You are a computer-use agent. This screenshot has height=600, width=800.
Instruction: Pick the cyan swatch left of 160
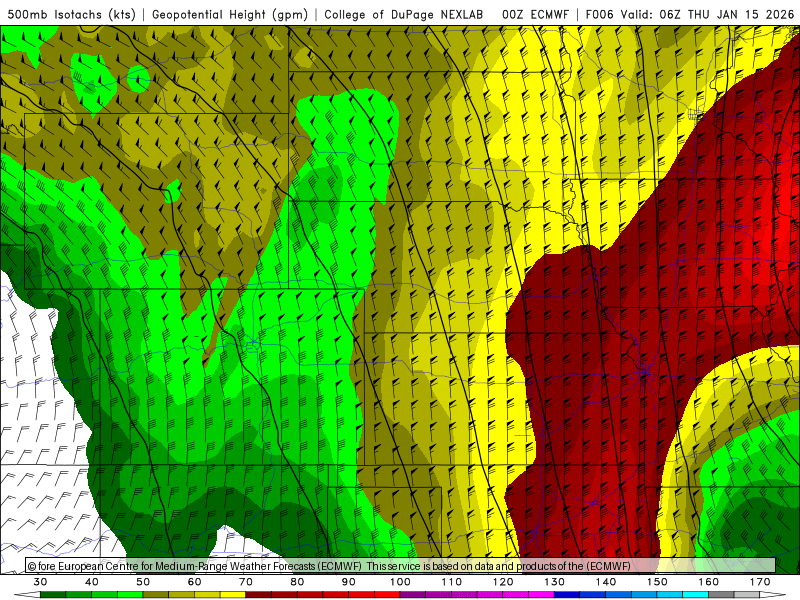696,595
